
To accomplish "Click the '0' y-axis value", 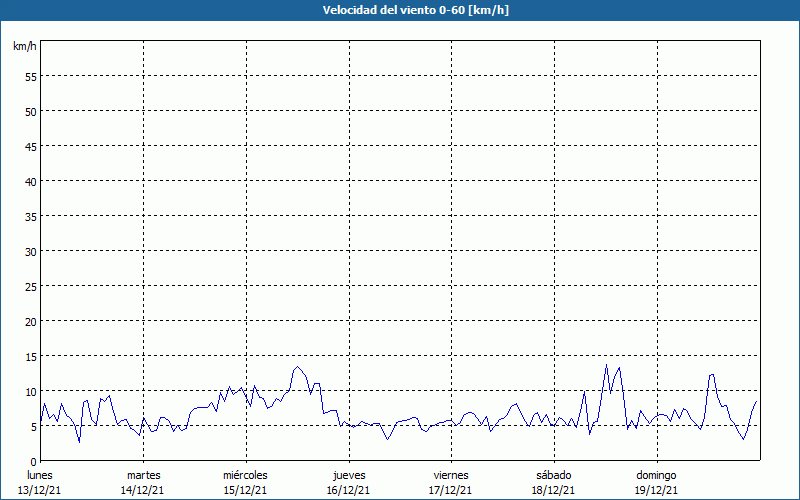I will pos(34,462).
